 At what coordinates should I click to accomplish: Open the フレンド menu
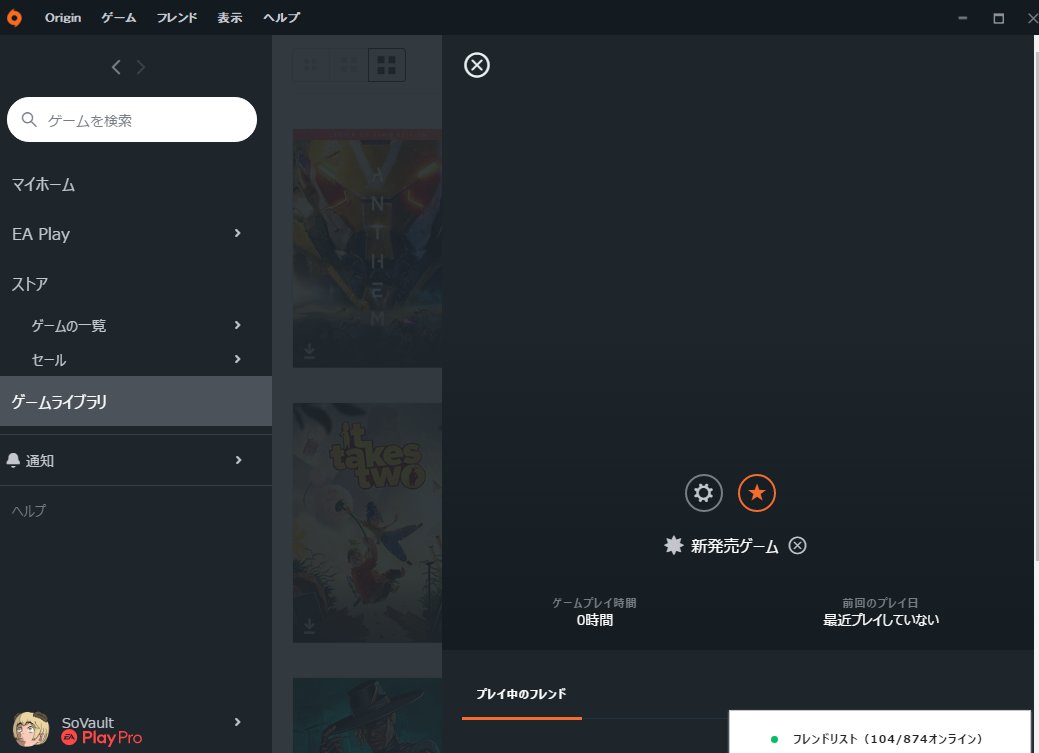(176, 17)
